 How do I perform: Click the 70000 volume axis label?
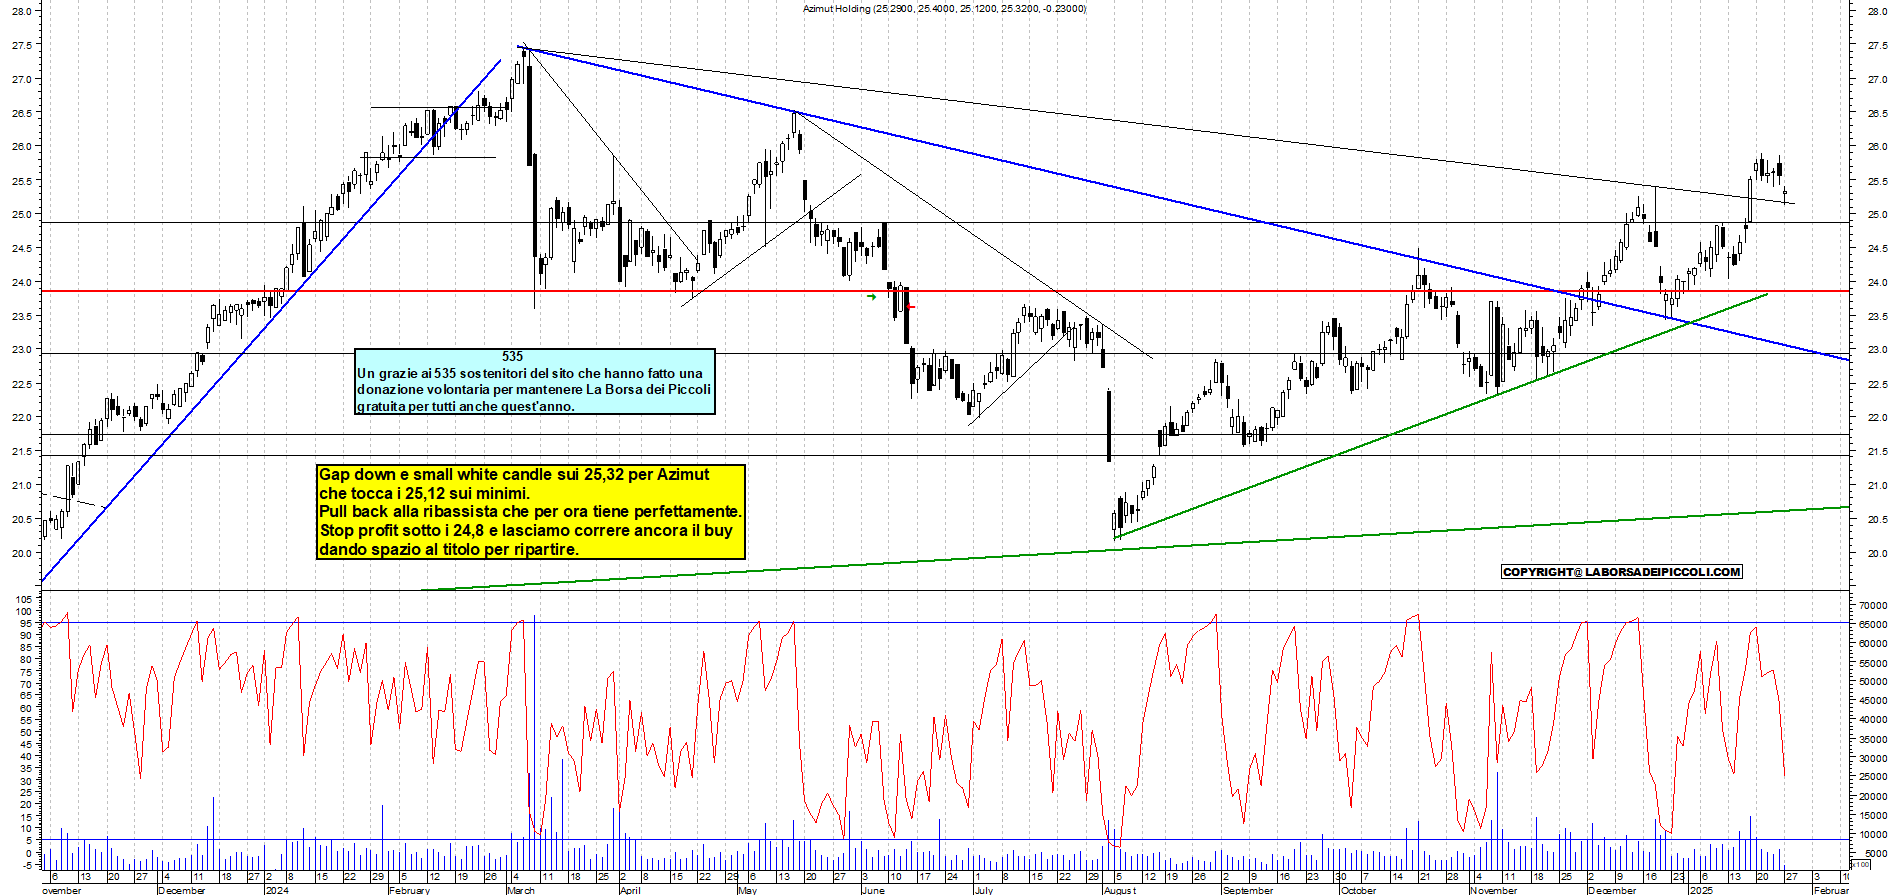[x=1873, y=606]
